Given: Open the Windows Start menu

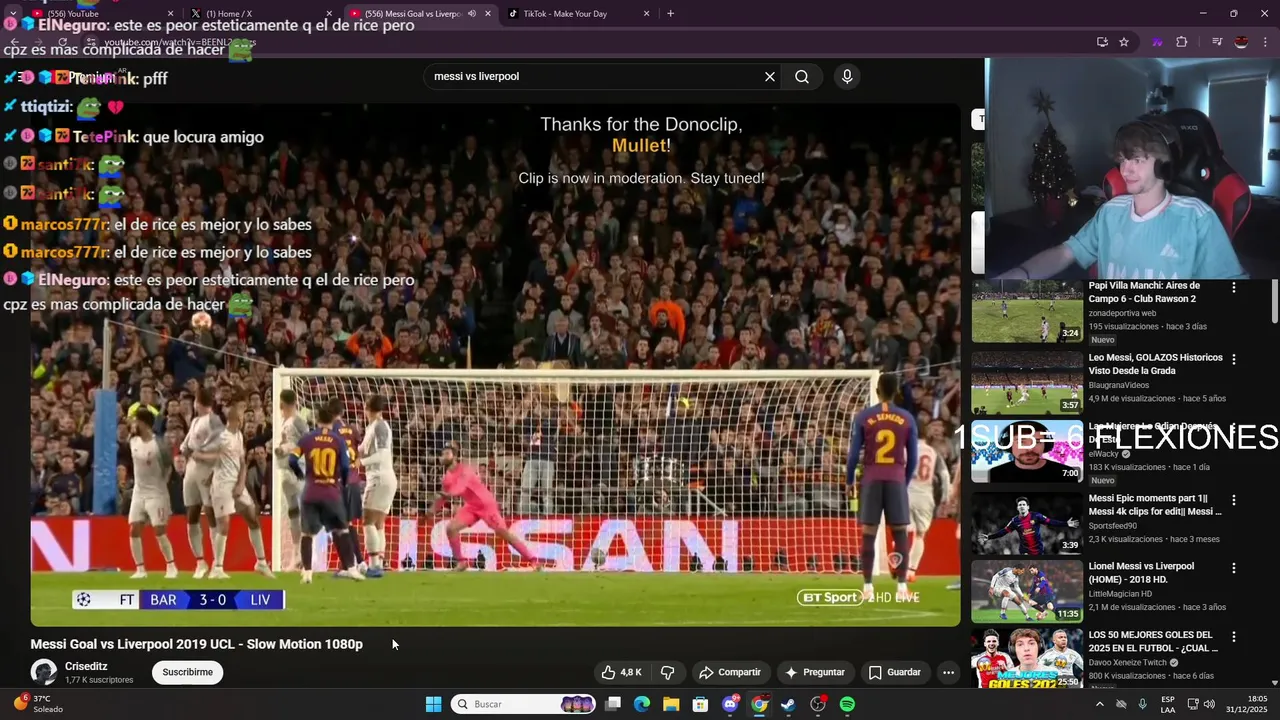Looking at the screenshot, I should point(433,704).
